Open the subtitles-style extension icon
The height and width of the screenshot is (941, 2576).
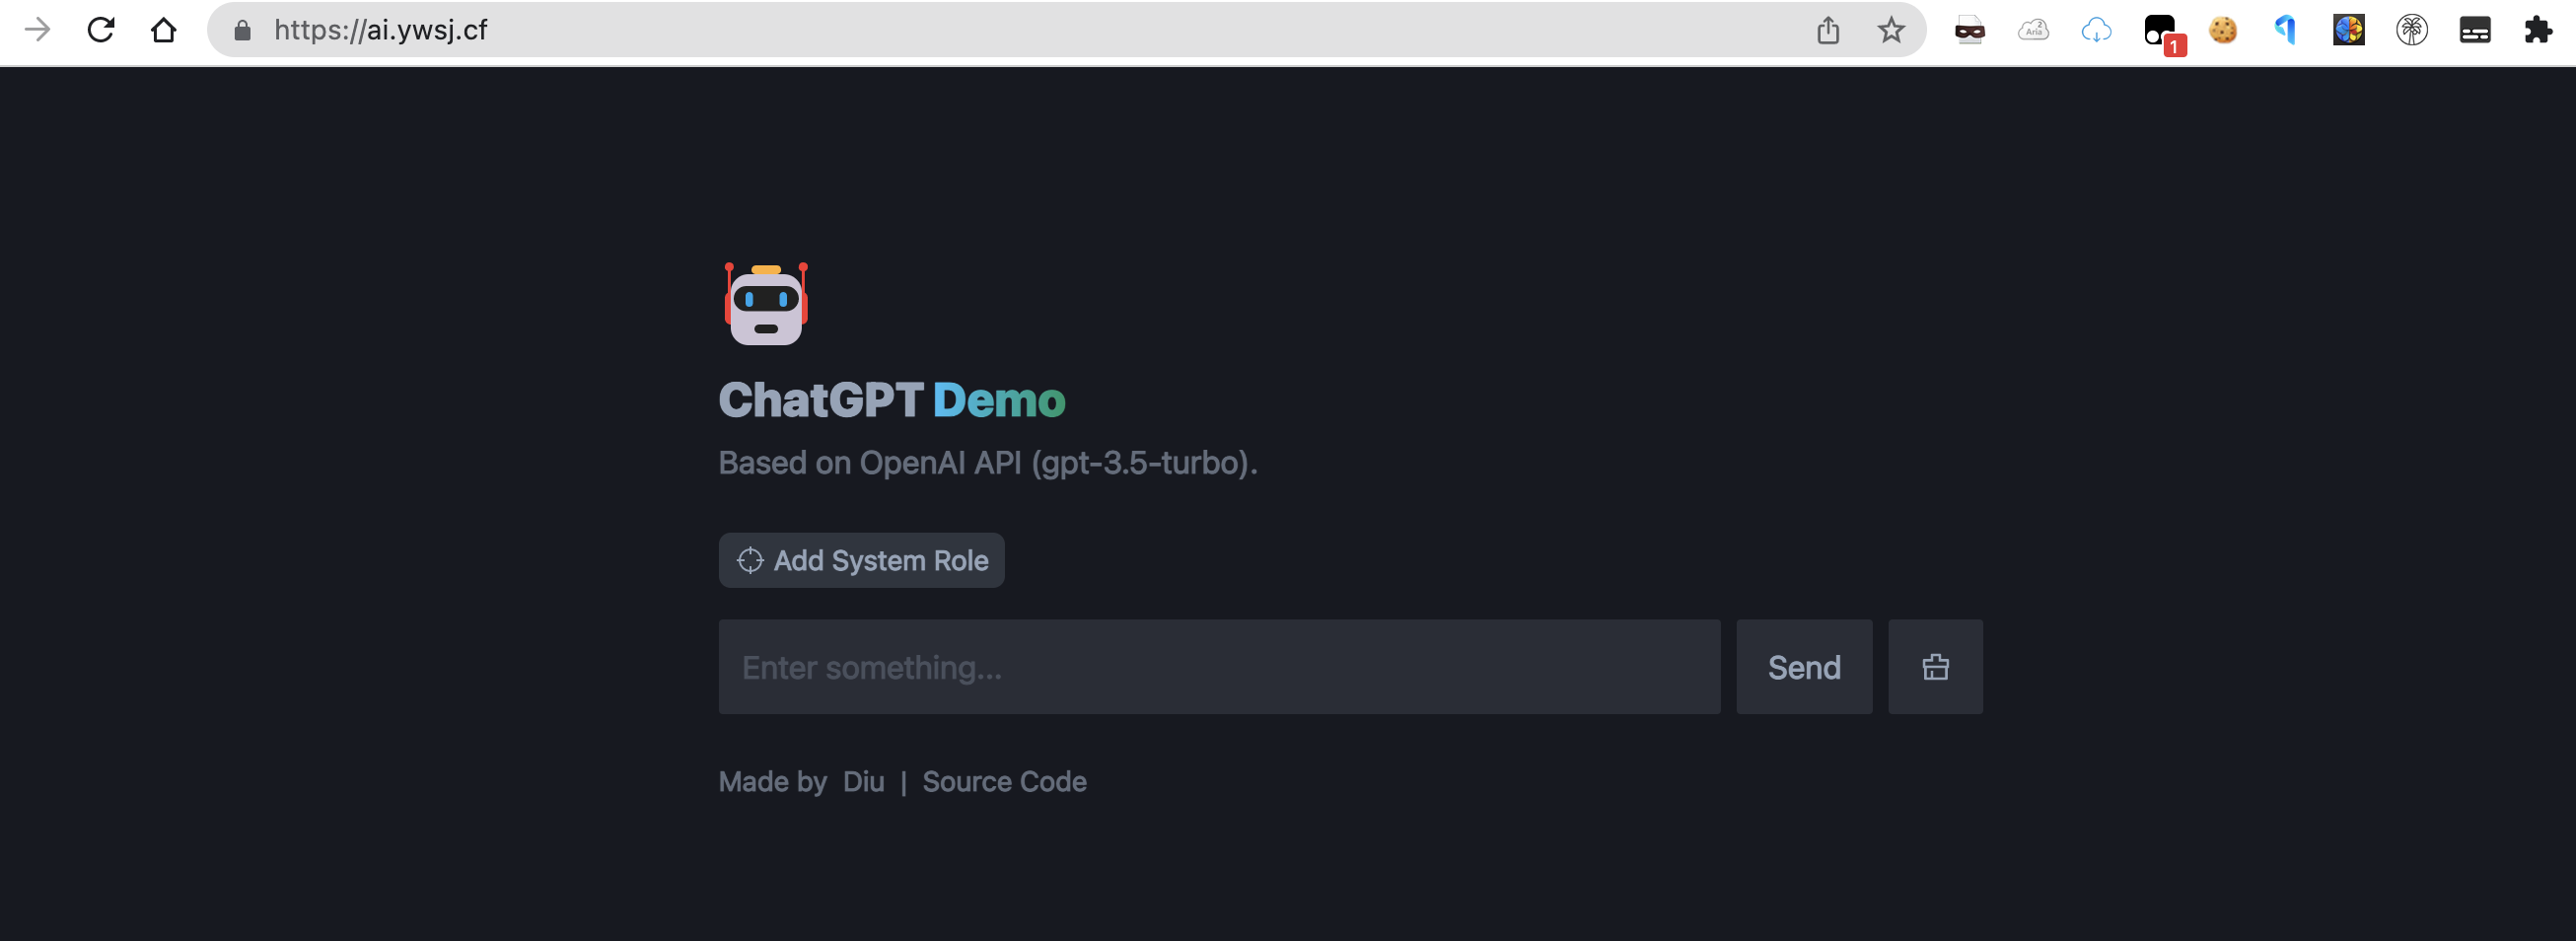point(2475,30)
